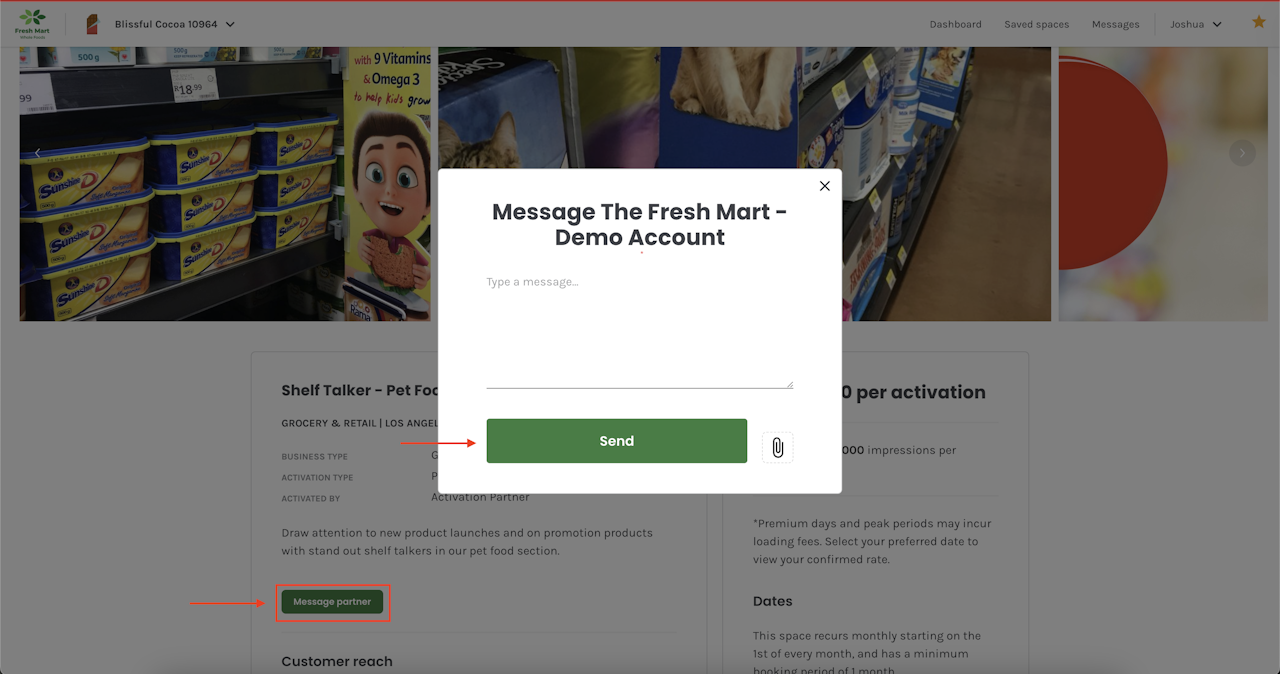Click the gold star icon in header
The image size is (1280, 674).
[1259, 22]
